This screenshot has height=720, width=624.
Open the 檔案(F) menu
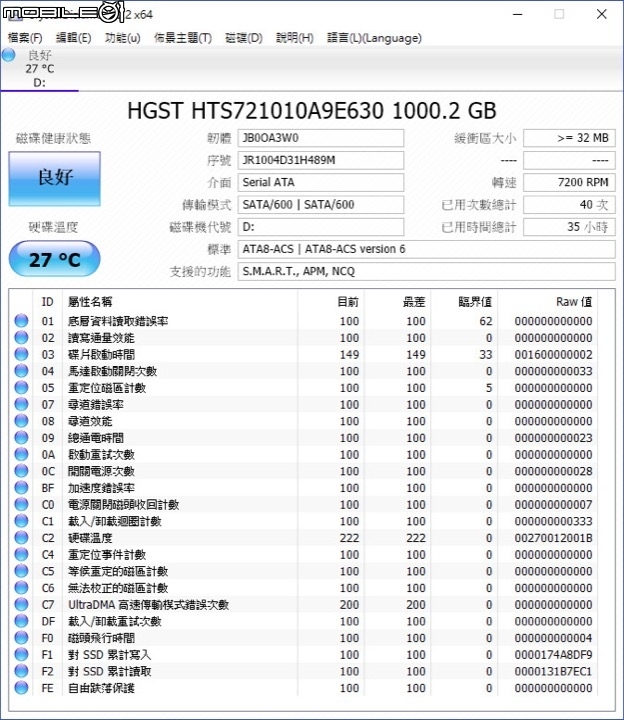[x=25, y=38]
